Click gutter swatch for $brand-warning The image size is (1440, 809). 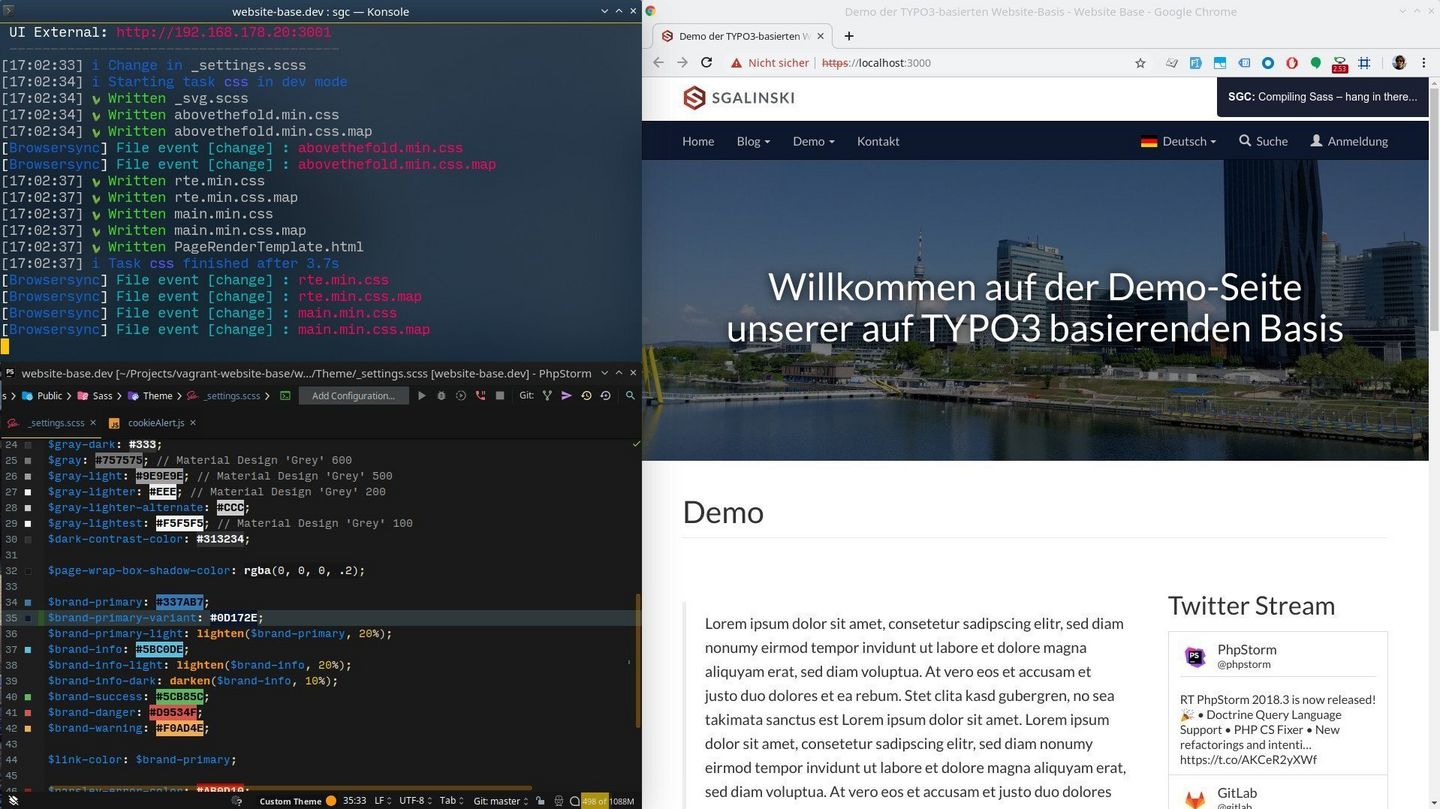pos(28,728)
